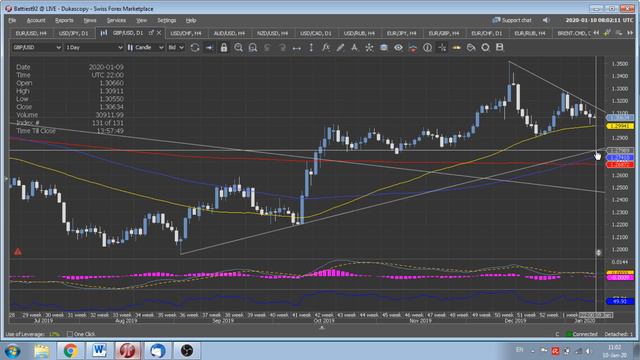Viewport: 640px width, 360px height.
Task: Toggle the eye visibility icon in toolbar
Action: [x=398, y=48]
